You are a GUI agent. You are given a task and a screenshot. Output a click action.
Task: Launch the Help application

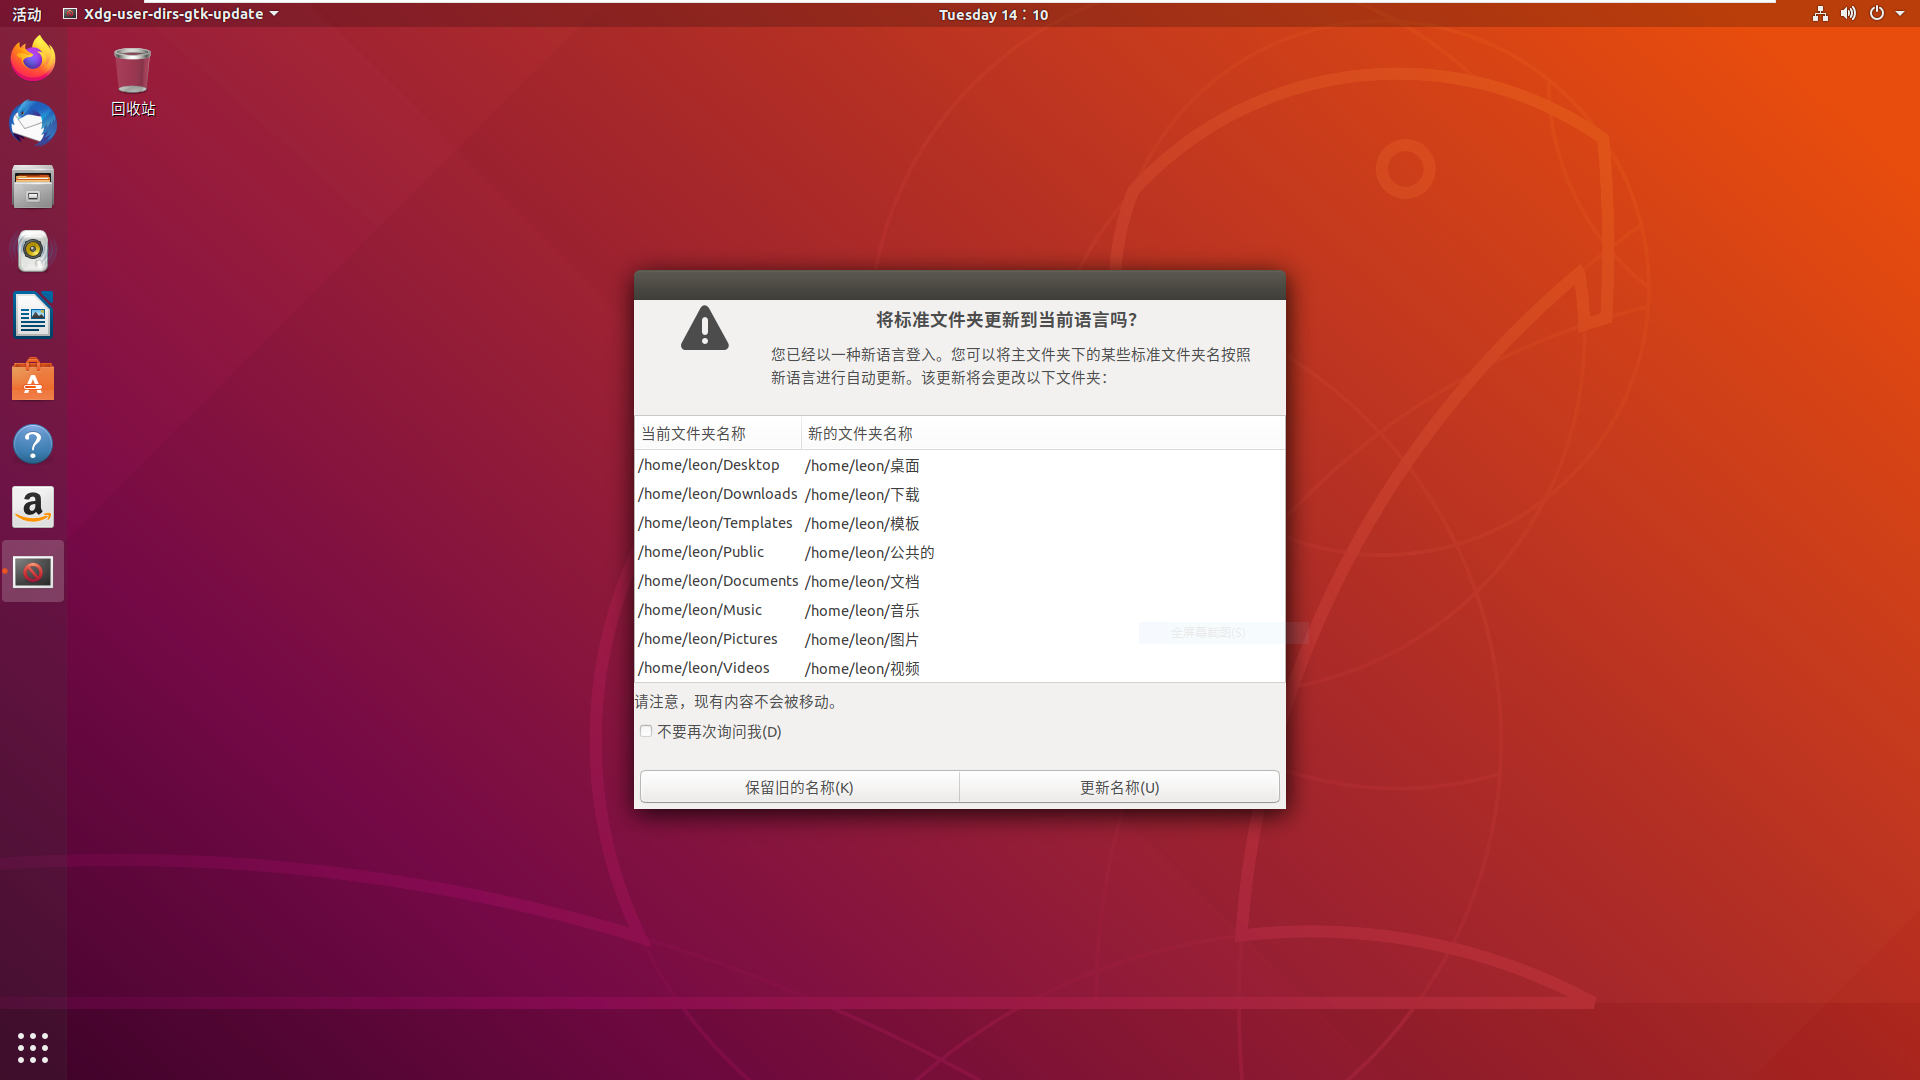33,443
